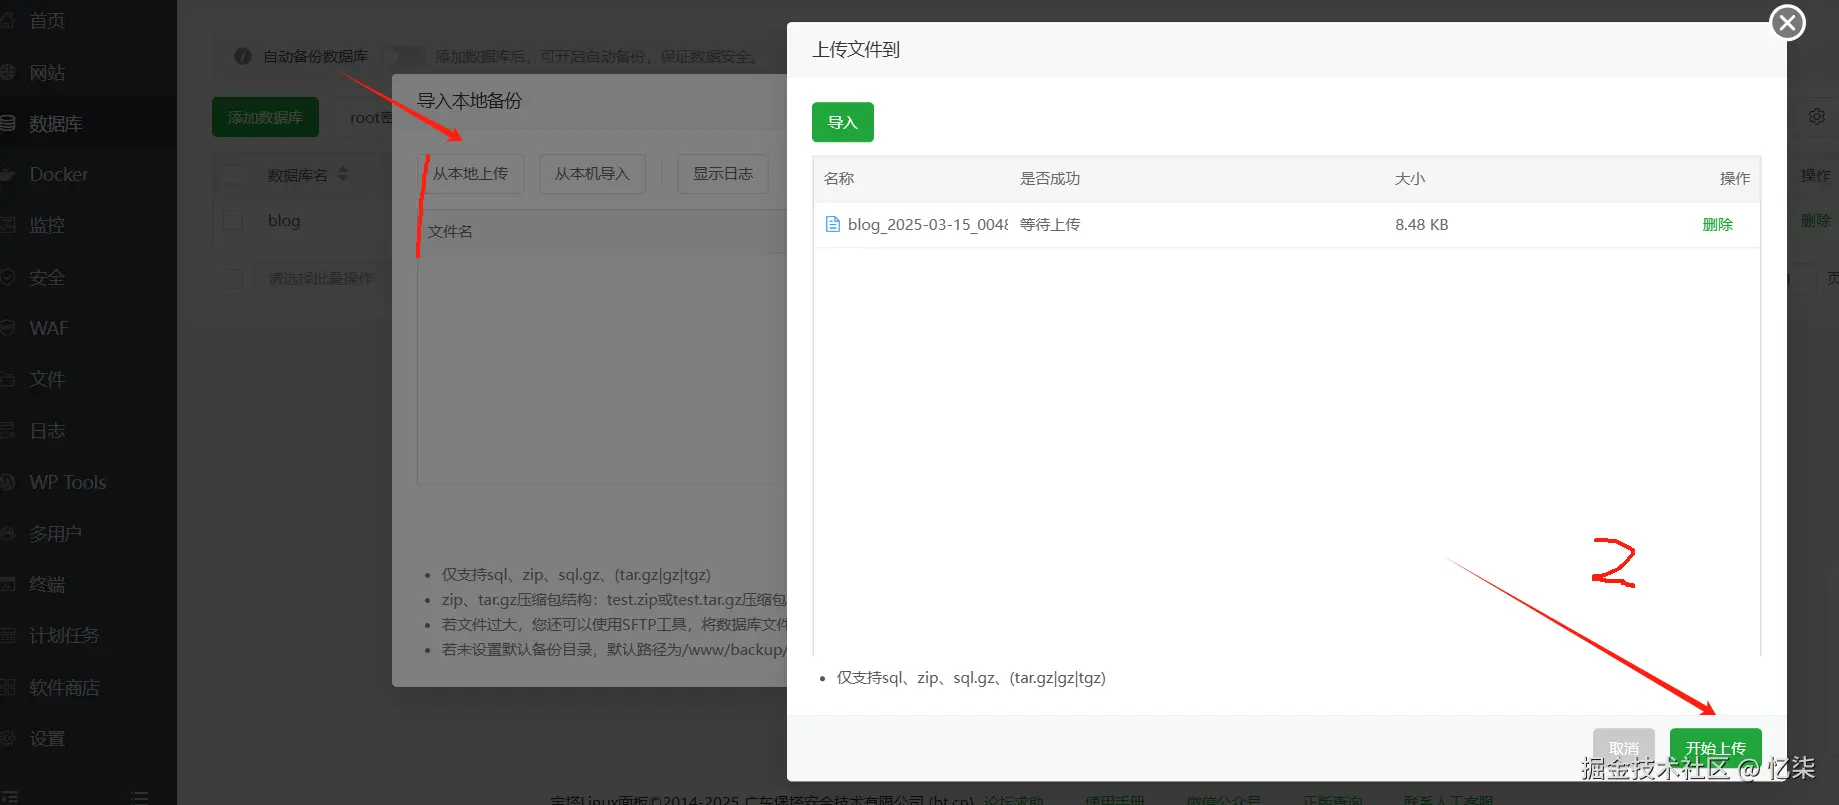Sort by 数据库名 column arrows
This screenshot has width=1839, height=805.
coord(343,174)
